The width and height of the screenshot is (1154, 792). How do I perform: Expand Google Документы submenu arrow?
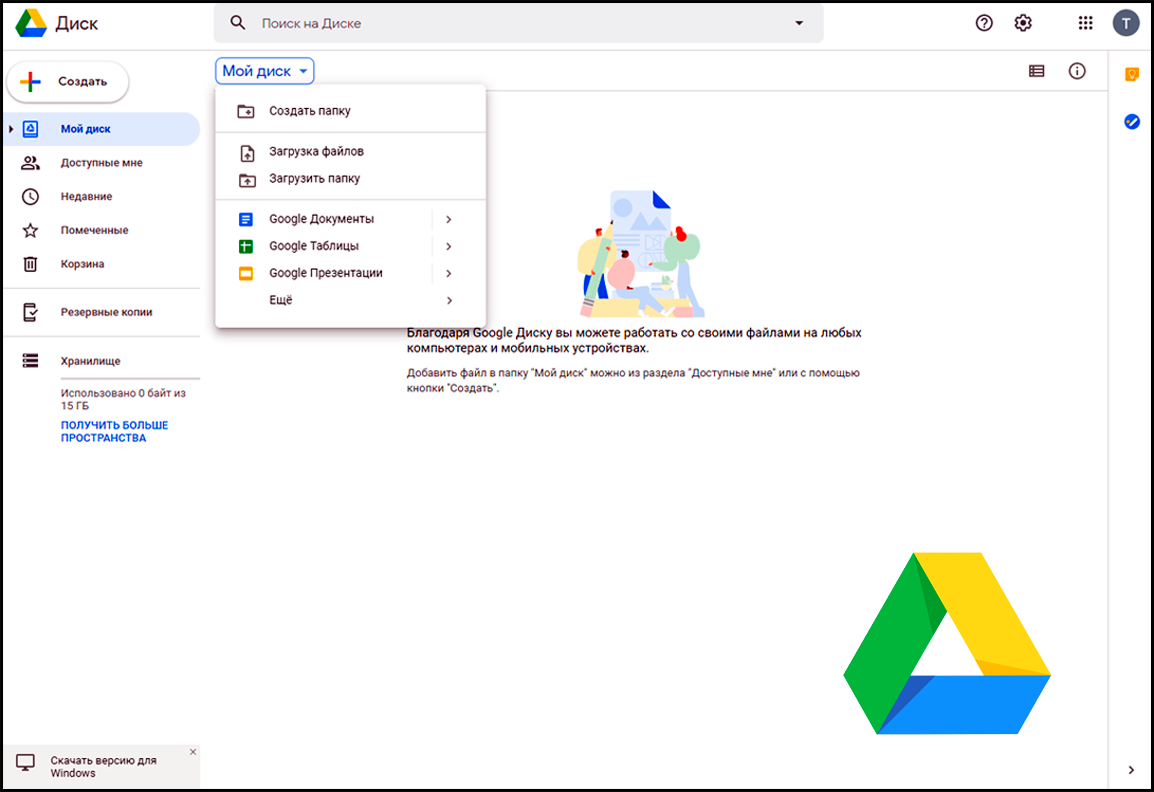click(x=449, y=219)
